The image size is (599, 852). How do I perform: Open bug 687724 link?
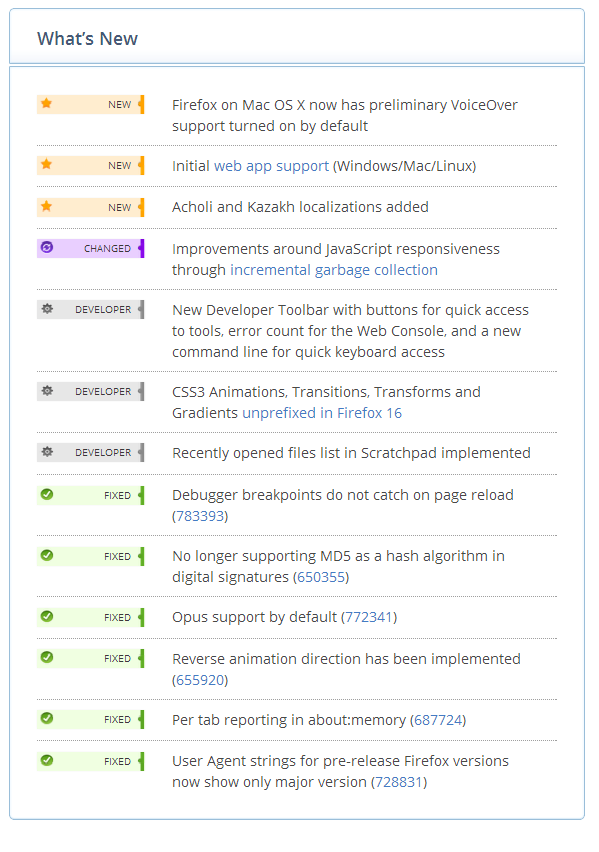point(438,721)
